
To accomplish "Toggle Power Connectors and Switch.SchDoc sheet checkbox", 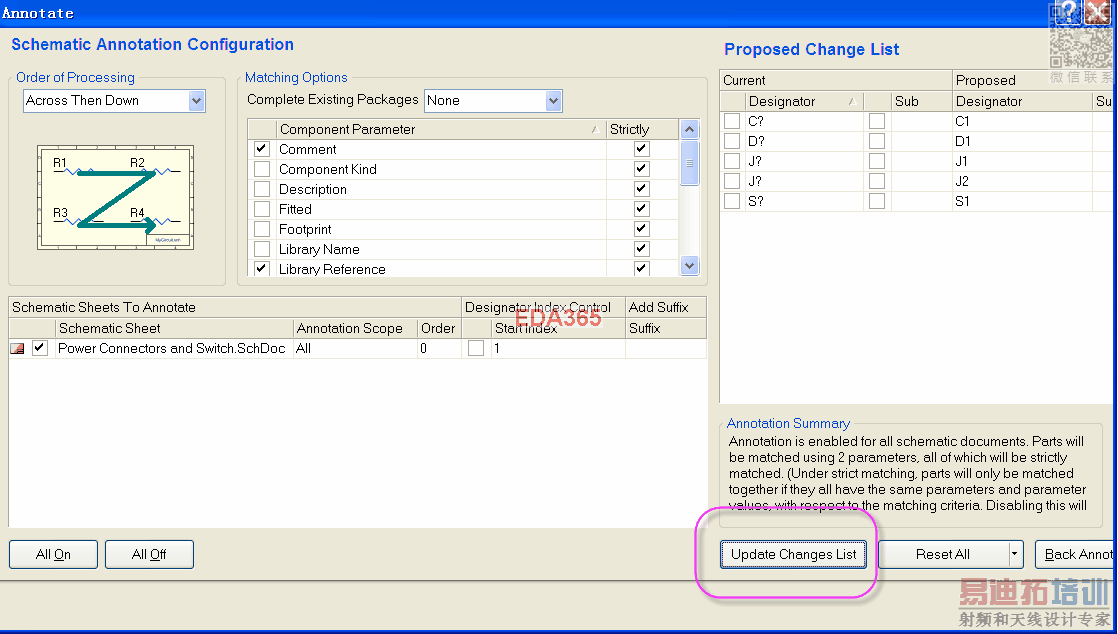I will point(40,348).
